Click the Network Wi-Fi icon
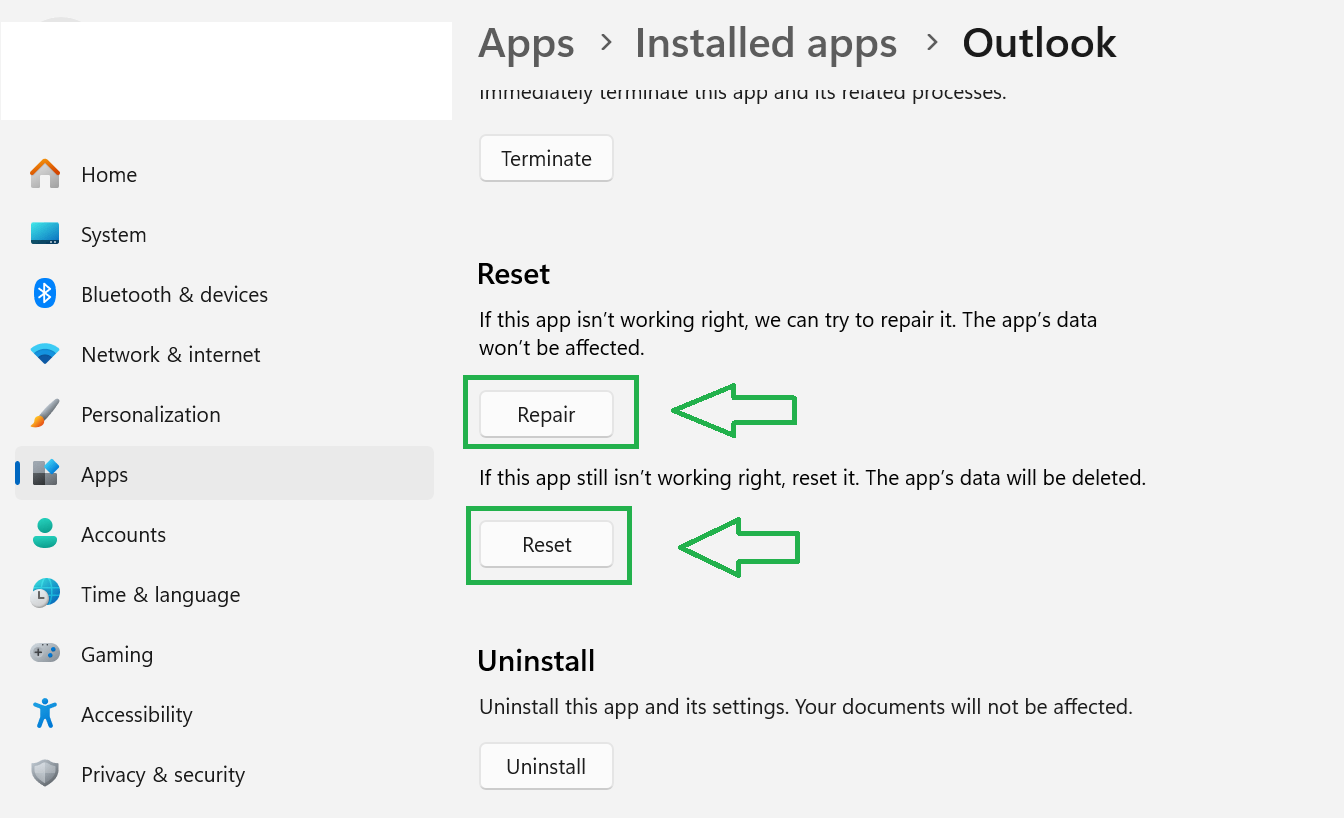1344x818 pixels. pos(45,354)
